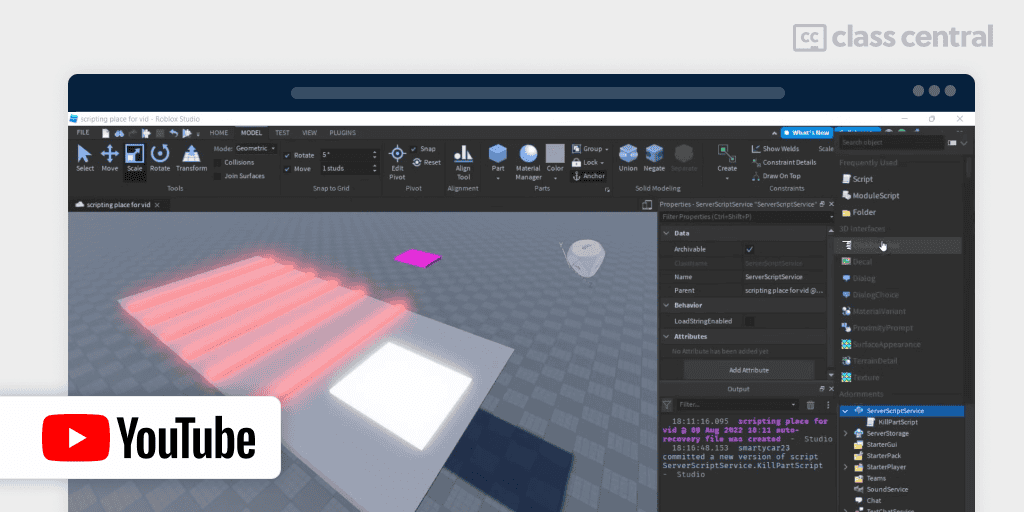Clear output with the trash icon
Viewport: 1024px width, 512px height.
(x=810, y=405)
